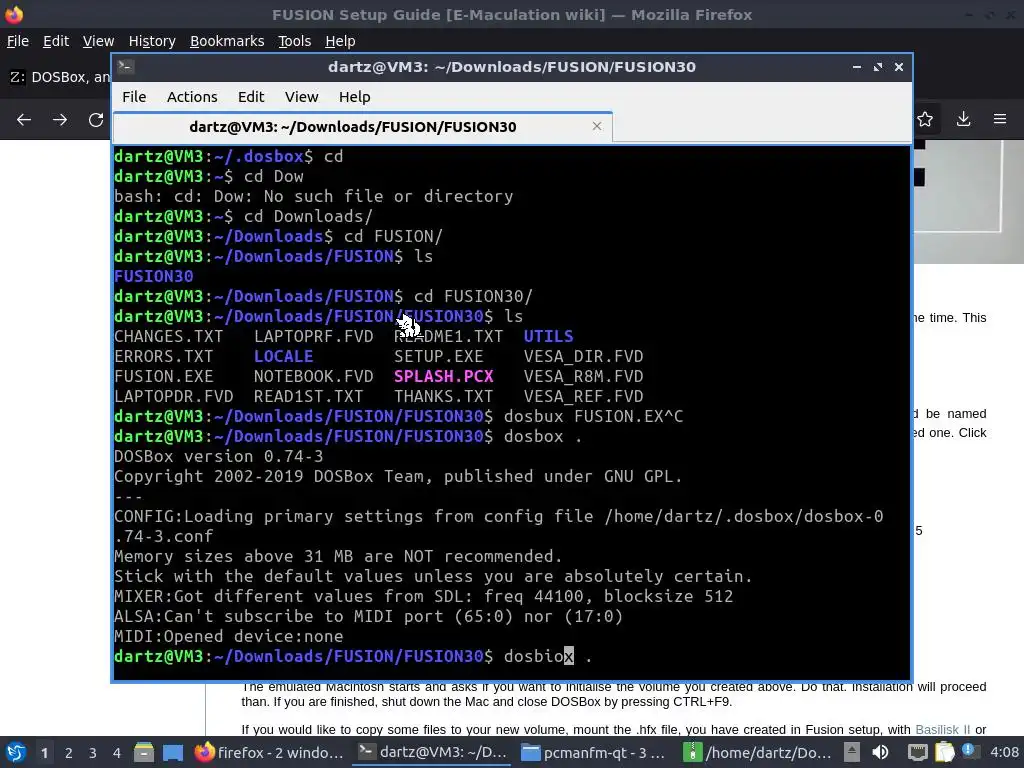The image size is (1024, 768).
Task: Click the terminal line 'MIDI:Opened device:none'
Action: (x=228, y=636)
